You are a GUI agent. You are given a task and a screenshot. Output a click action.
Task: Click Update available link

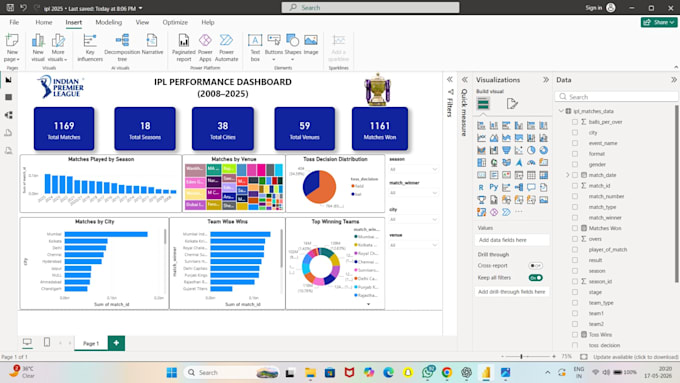coord(636,357)
